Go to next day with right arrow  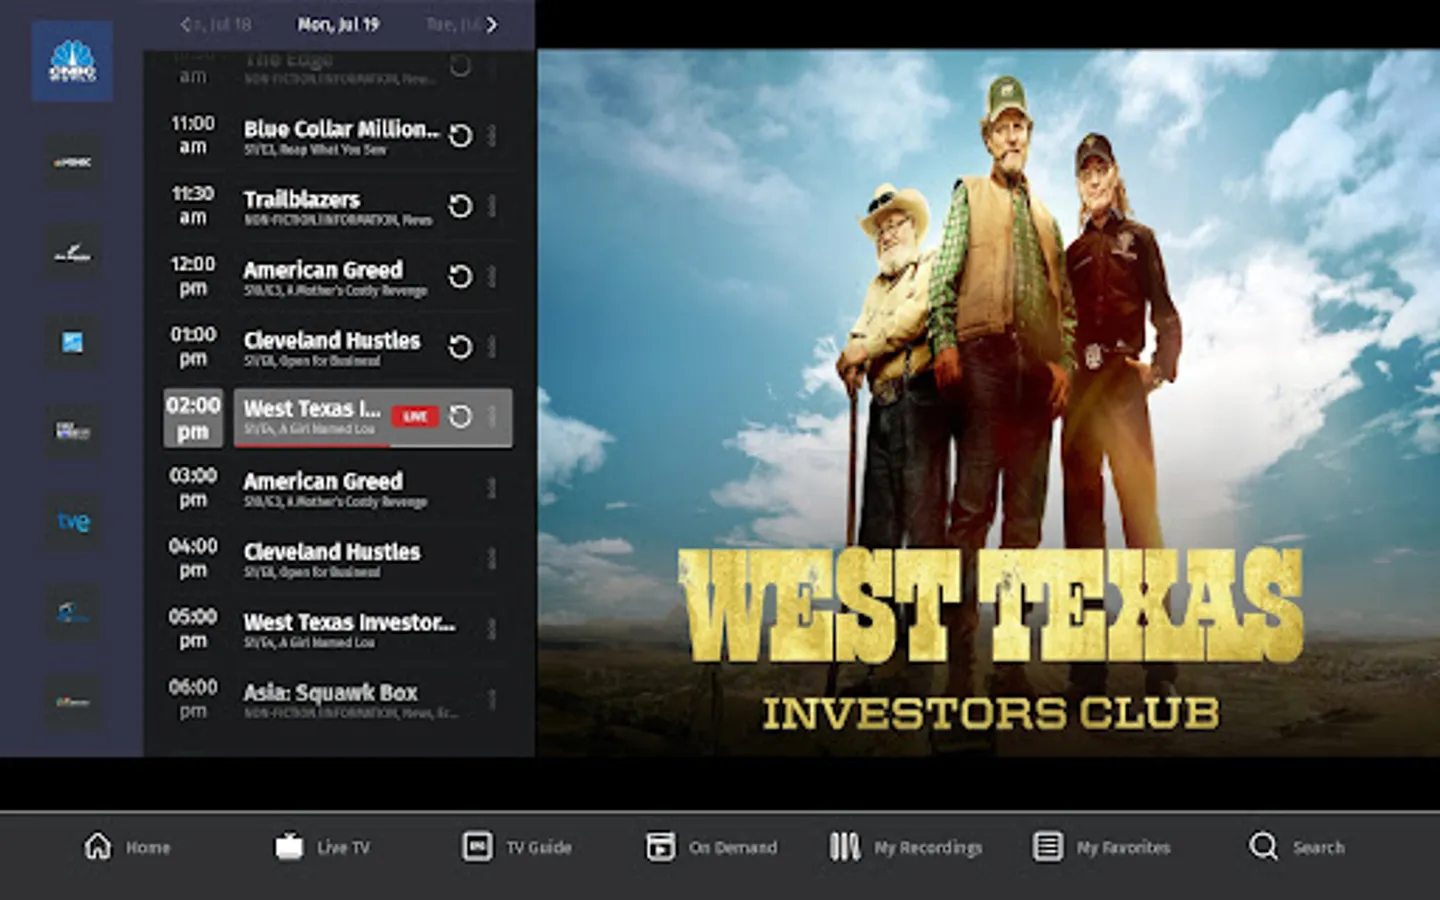click(x=491, y=24)
